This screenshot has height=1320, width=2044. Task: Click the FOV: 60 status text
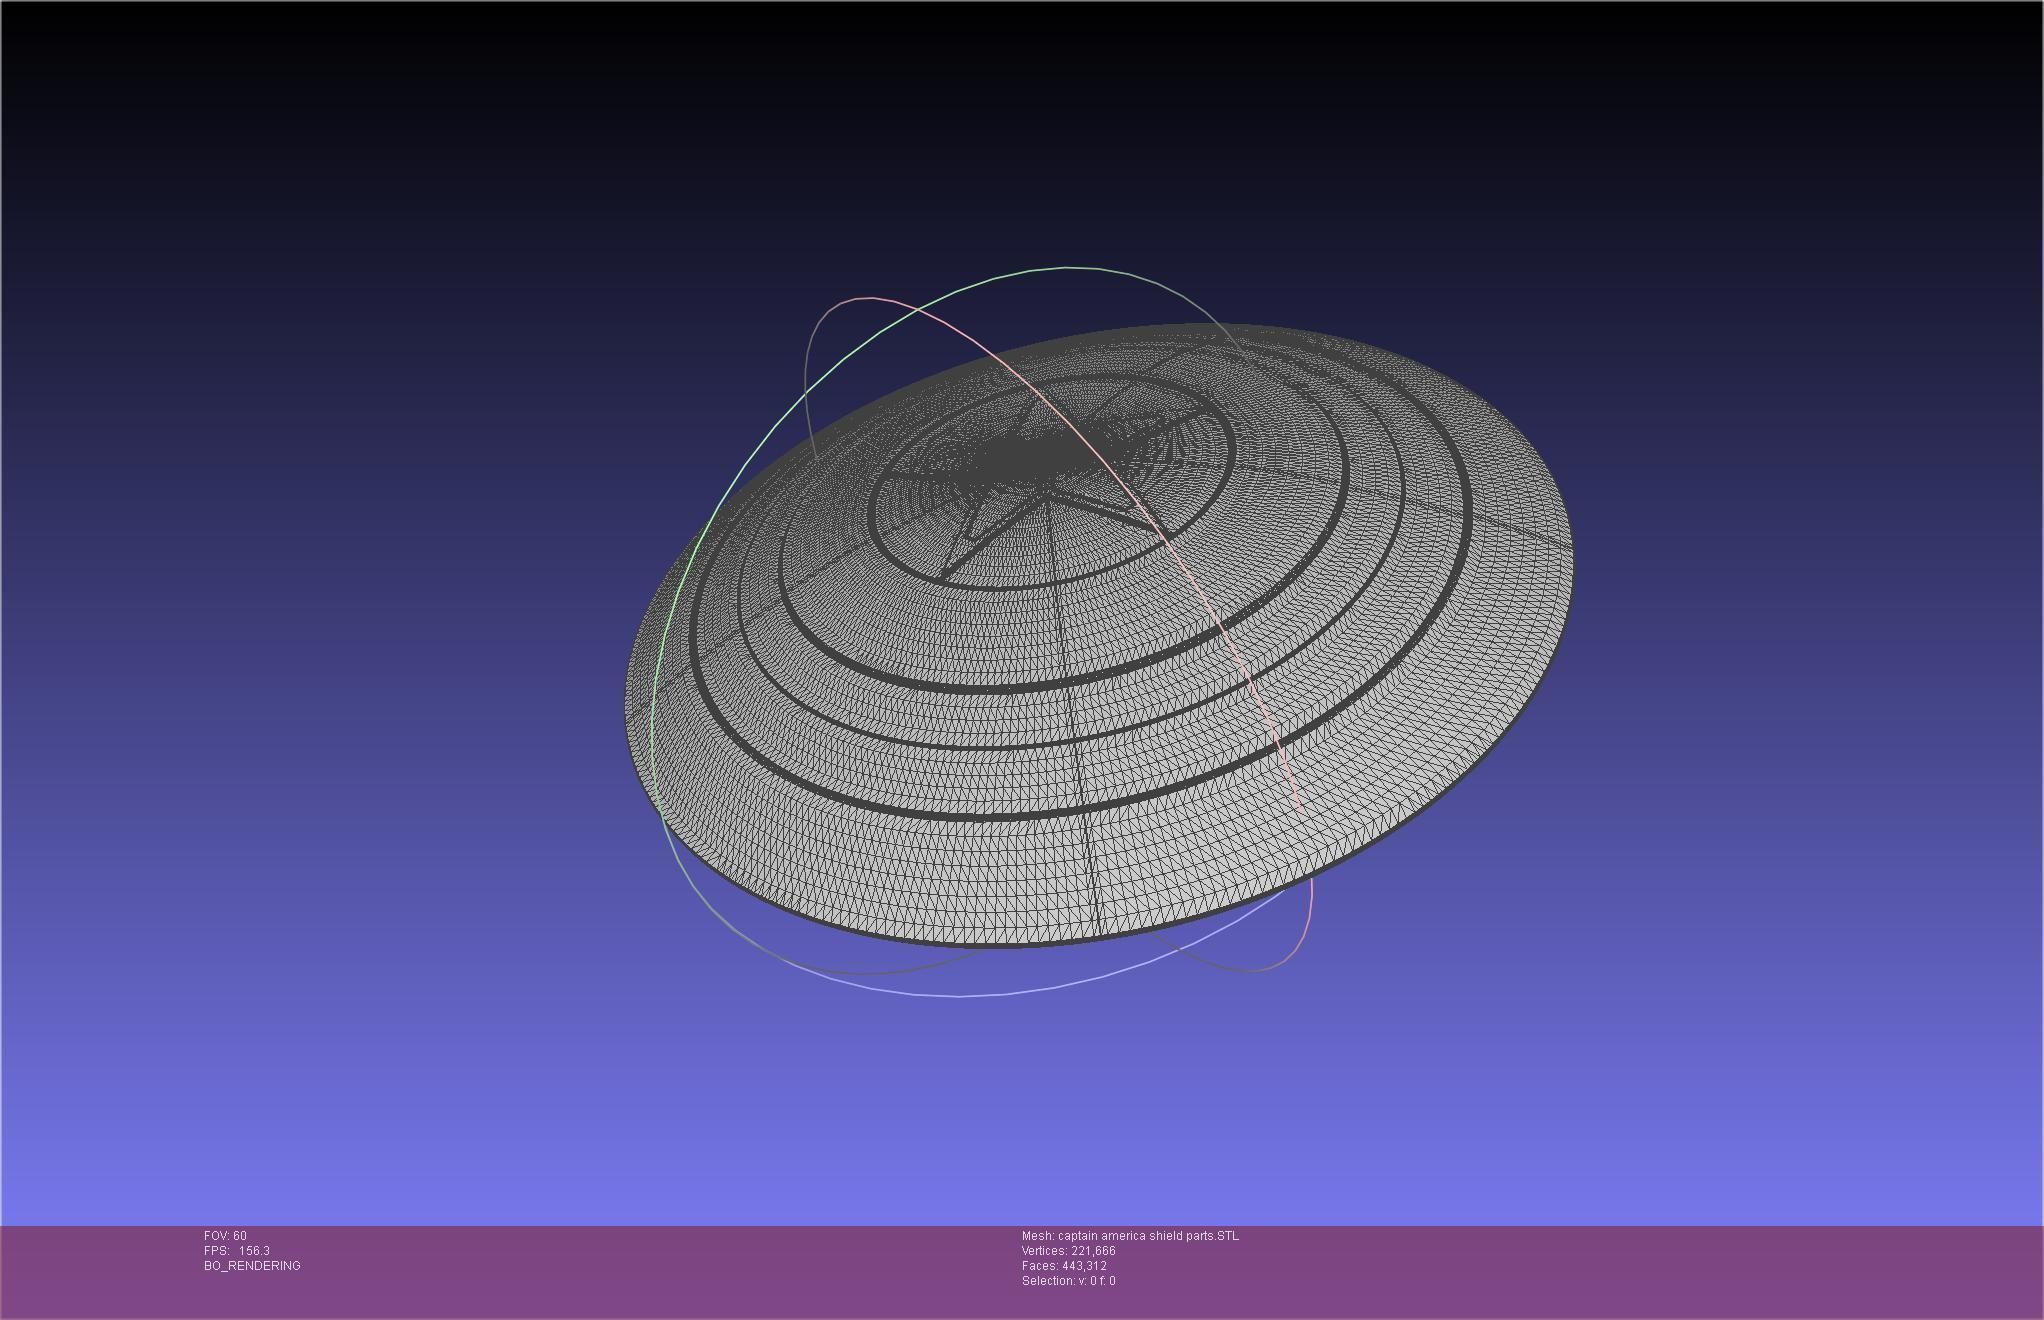[x=225, y=1236]
